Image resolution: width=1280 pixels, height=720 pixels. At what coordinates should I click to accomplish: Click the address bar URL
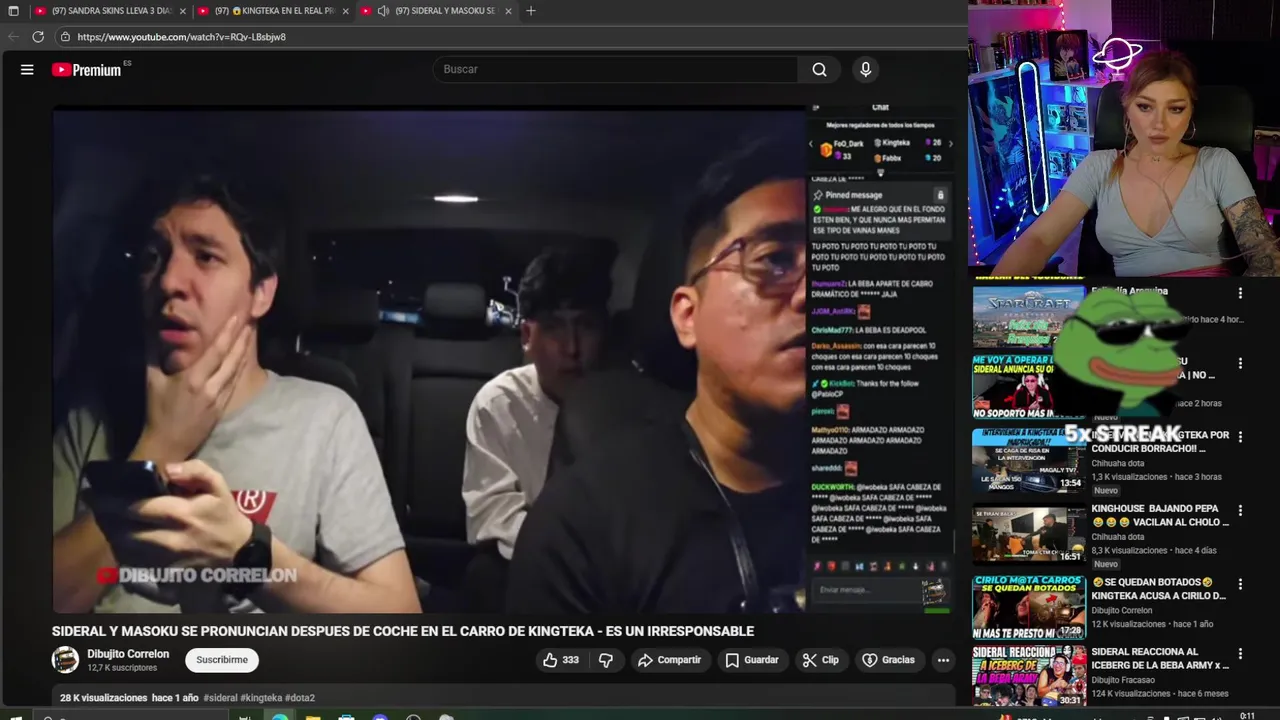[x=181, y=37]
